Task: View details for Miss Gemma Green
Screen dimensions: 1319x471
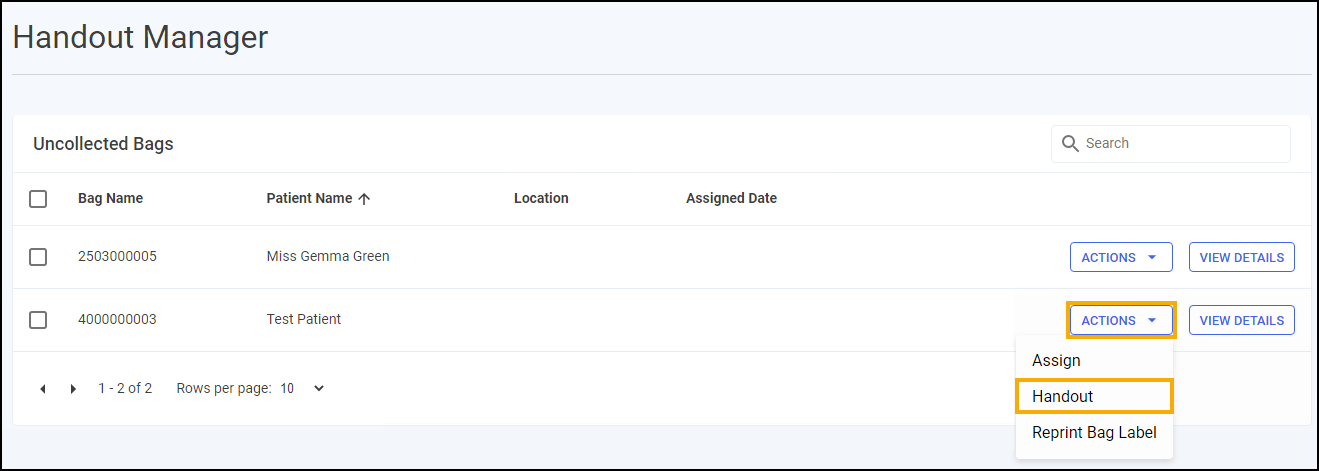Action: [1241, 257]
